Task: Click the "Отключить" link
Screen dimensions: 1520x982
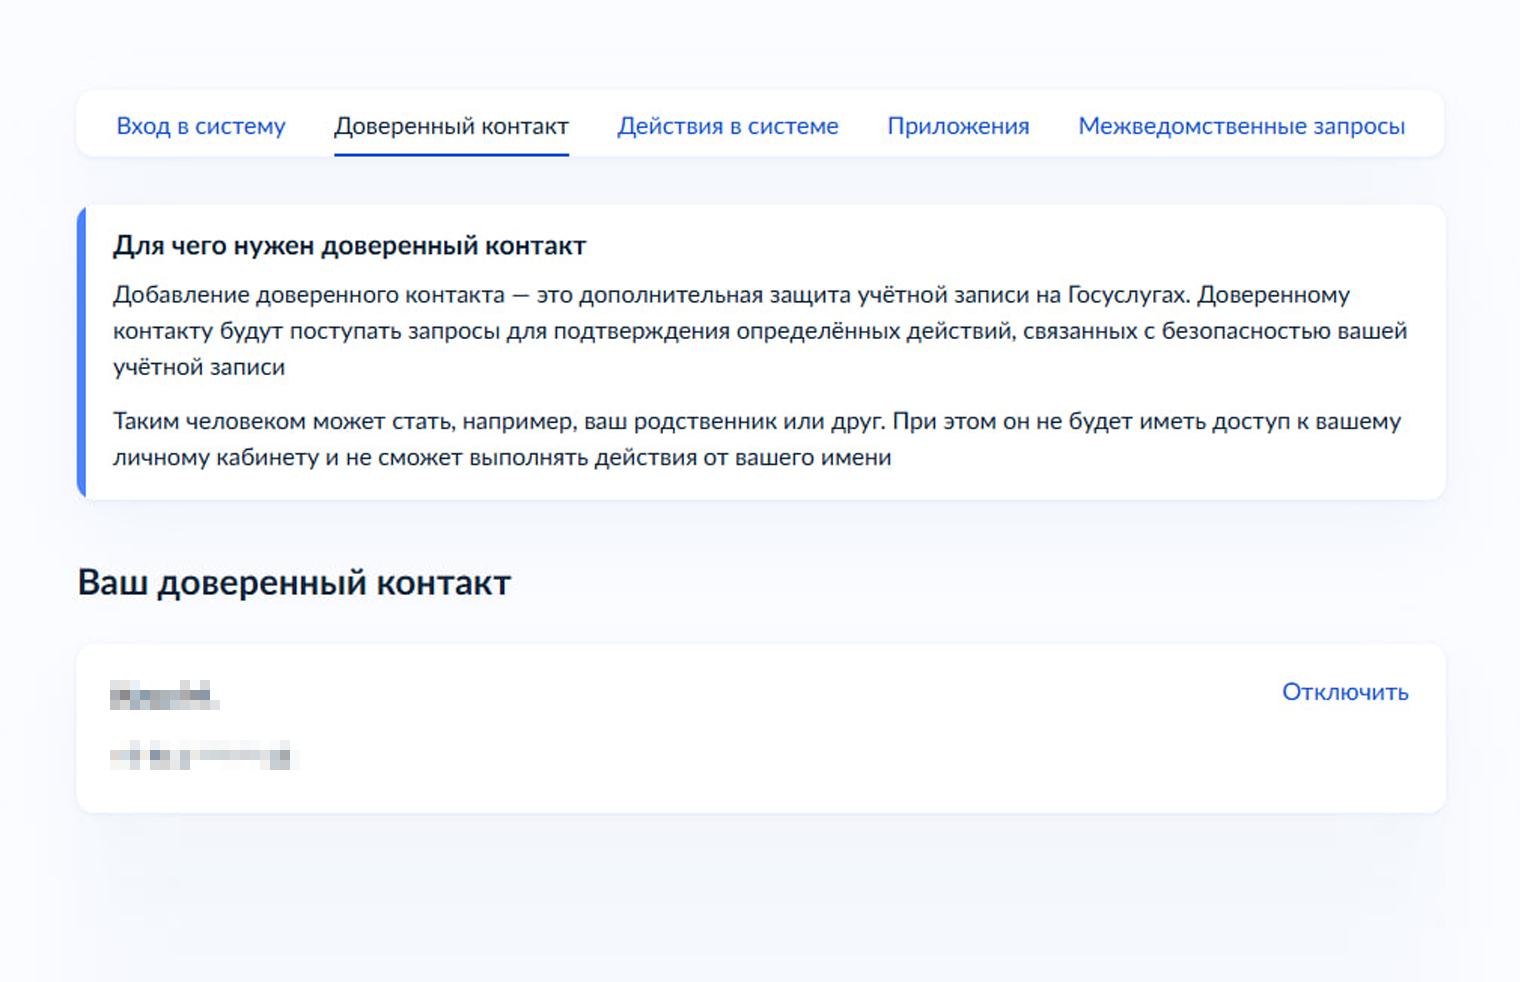Action: tap(1344, 692)
